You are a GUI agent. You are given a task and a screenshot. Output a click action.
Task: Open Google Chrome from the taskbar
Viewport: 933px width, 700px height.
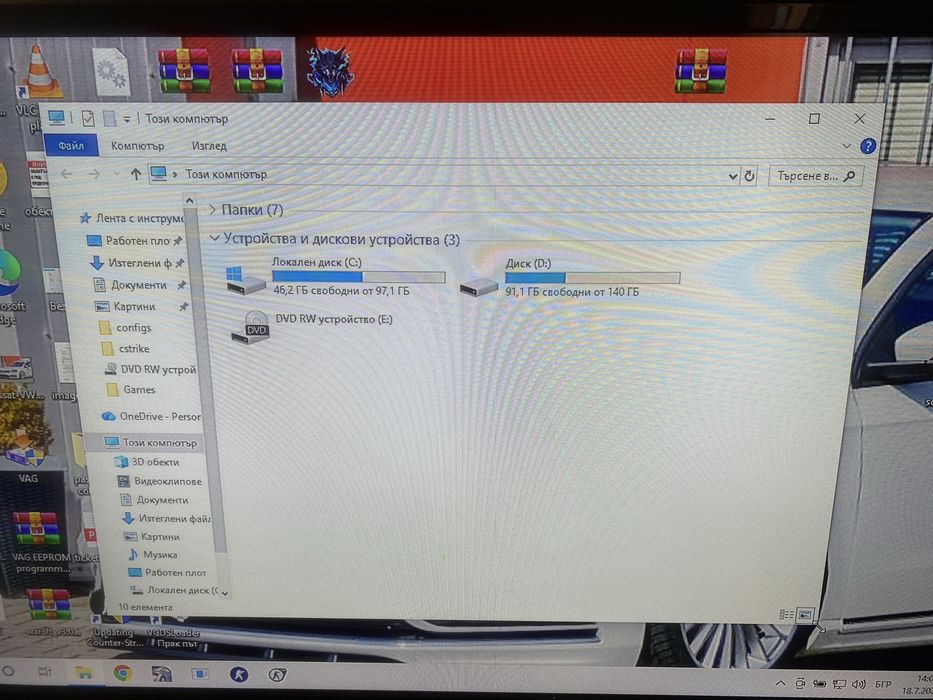coord(123,673)
